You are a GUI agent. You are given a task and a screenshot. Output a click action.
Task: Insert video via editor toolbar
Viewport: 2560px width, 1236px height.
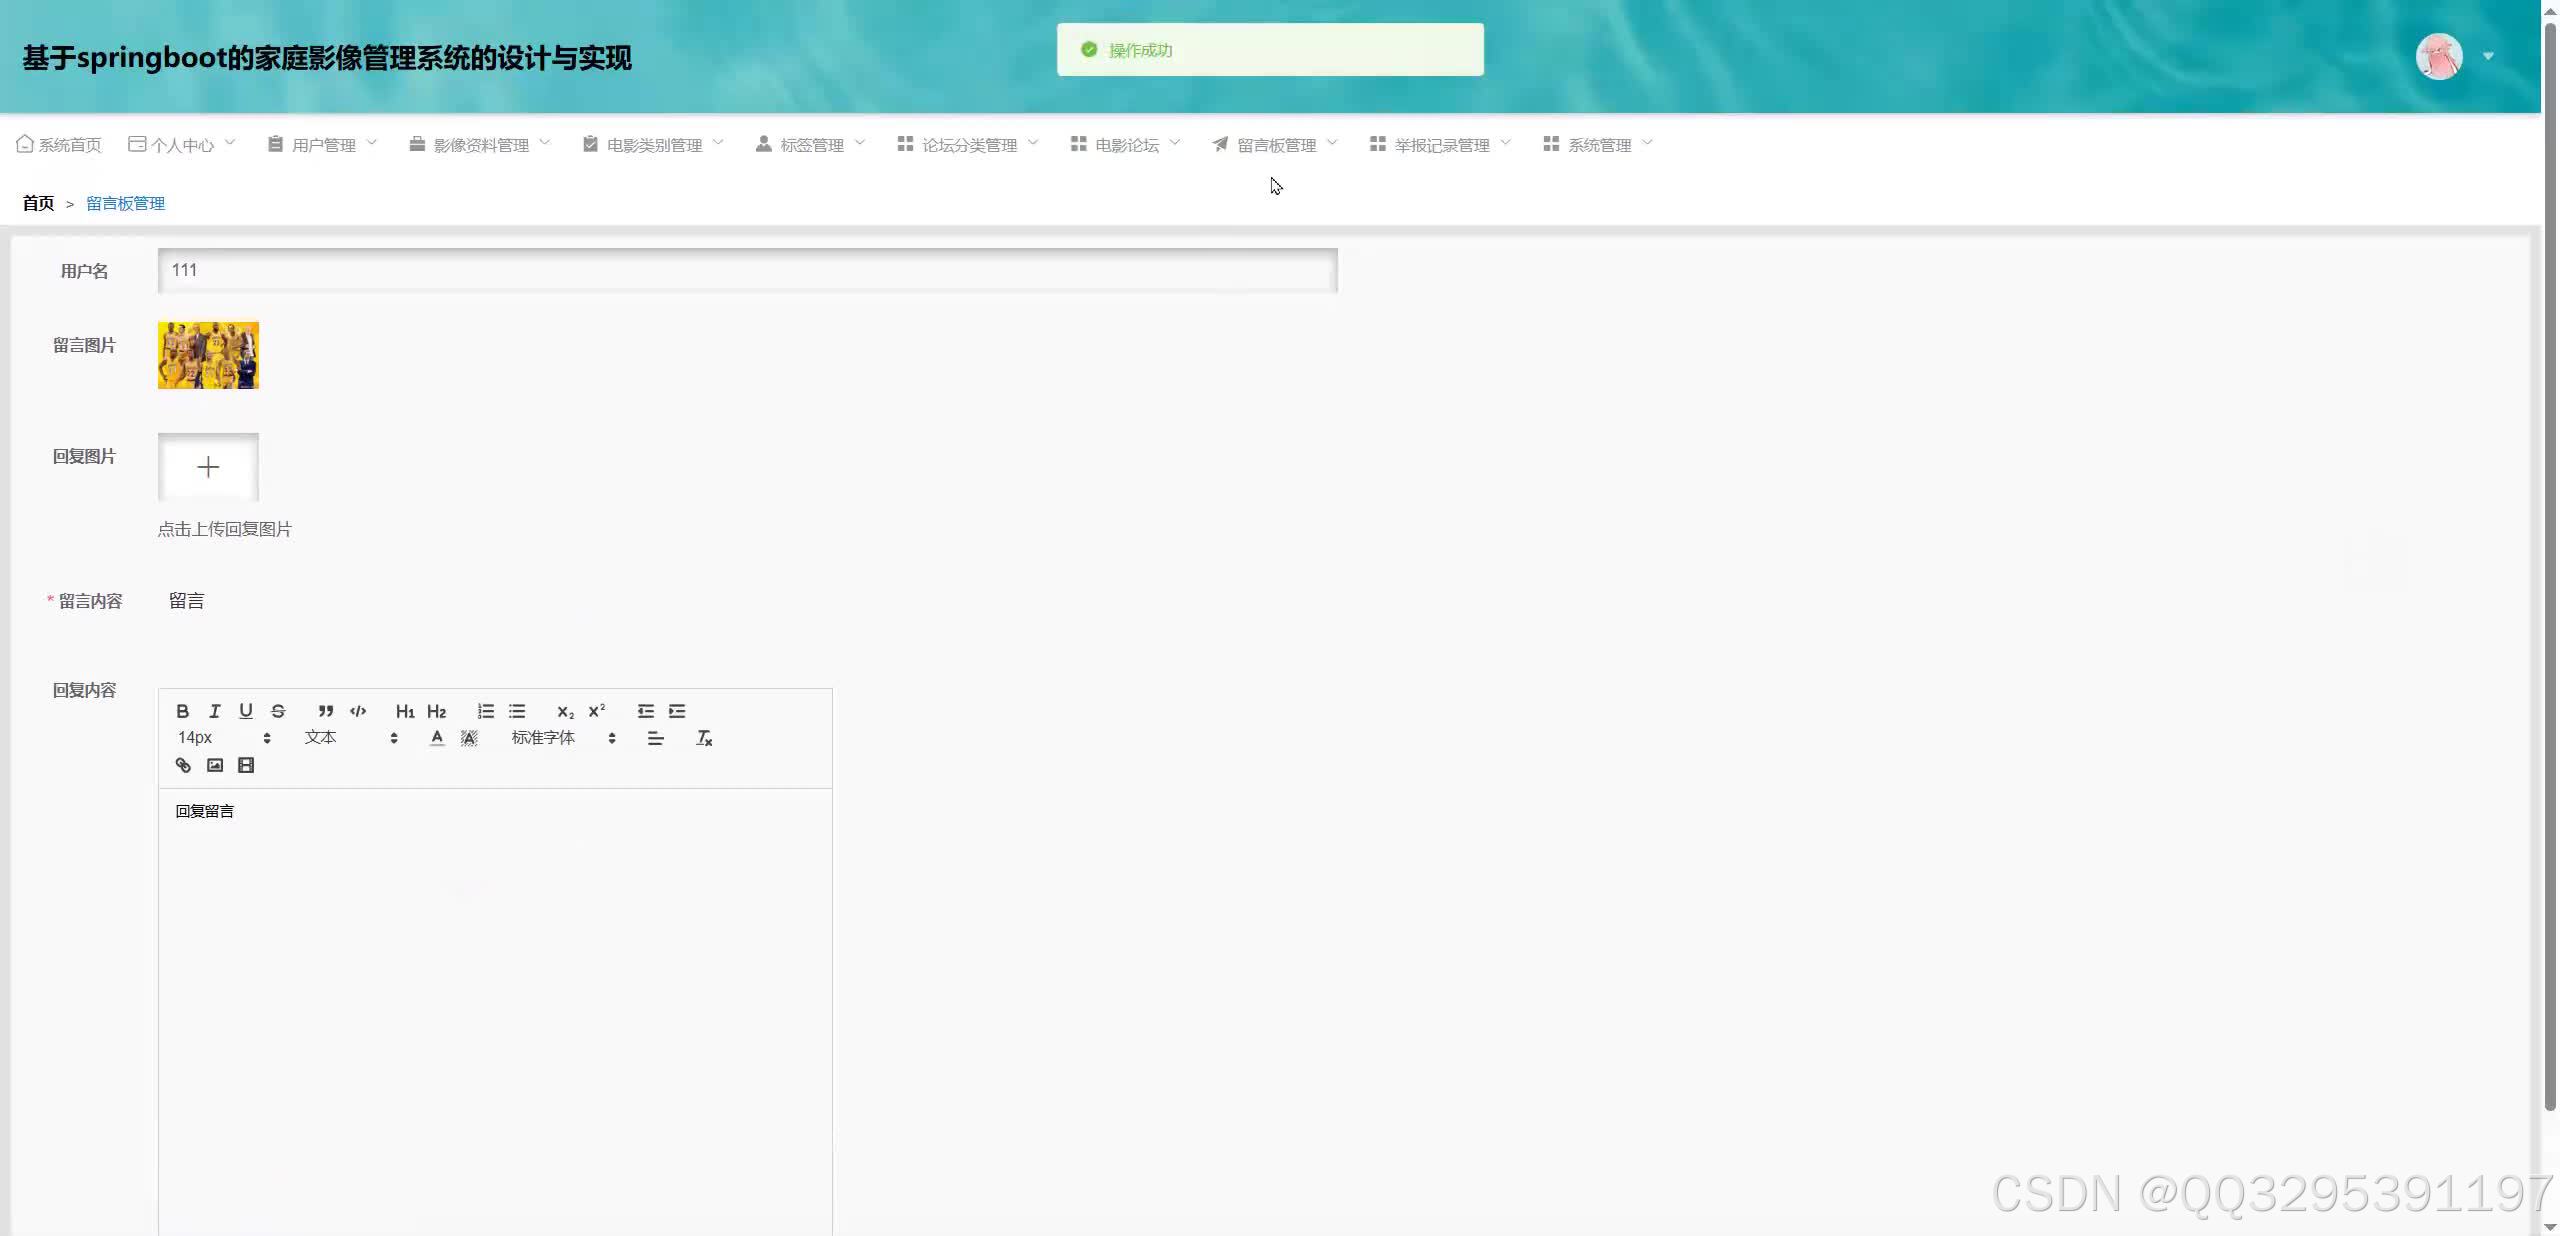(246, 765)
